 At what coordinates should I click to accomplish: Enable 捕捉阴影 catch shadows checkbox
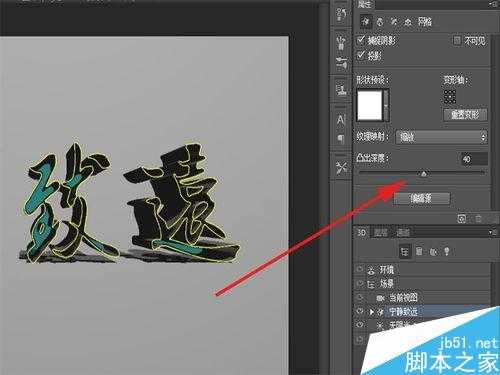click(x=361, y=40)
